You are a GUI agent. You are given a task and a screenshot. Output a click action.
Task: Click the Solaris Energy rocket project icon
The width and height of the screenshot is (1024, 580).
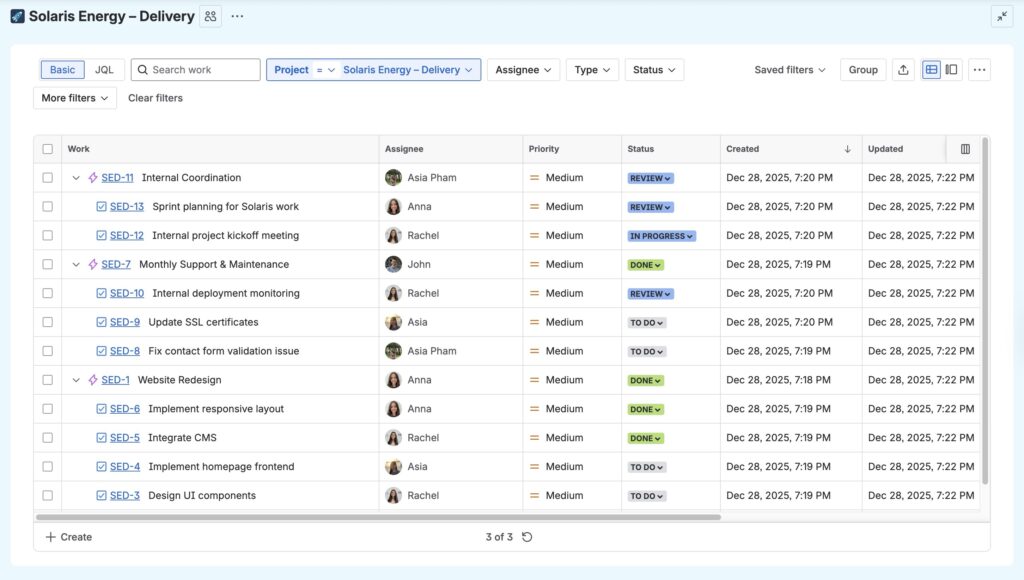click(x=15, y=16)
